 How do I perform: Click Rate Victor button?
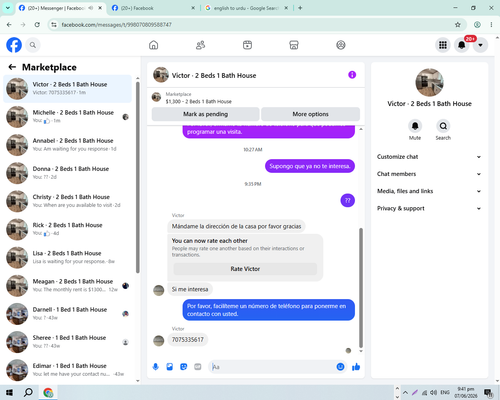click(245, 269)
